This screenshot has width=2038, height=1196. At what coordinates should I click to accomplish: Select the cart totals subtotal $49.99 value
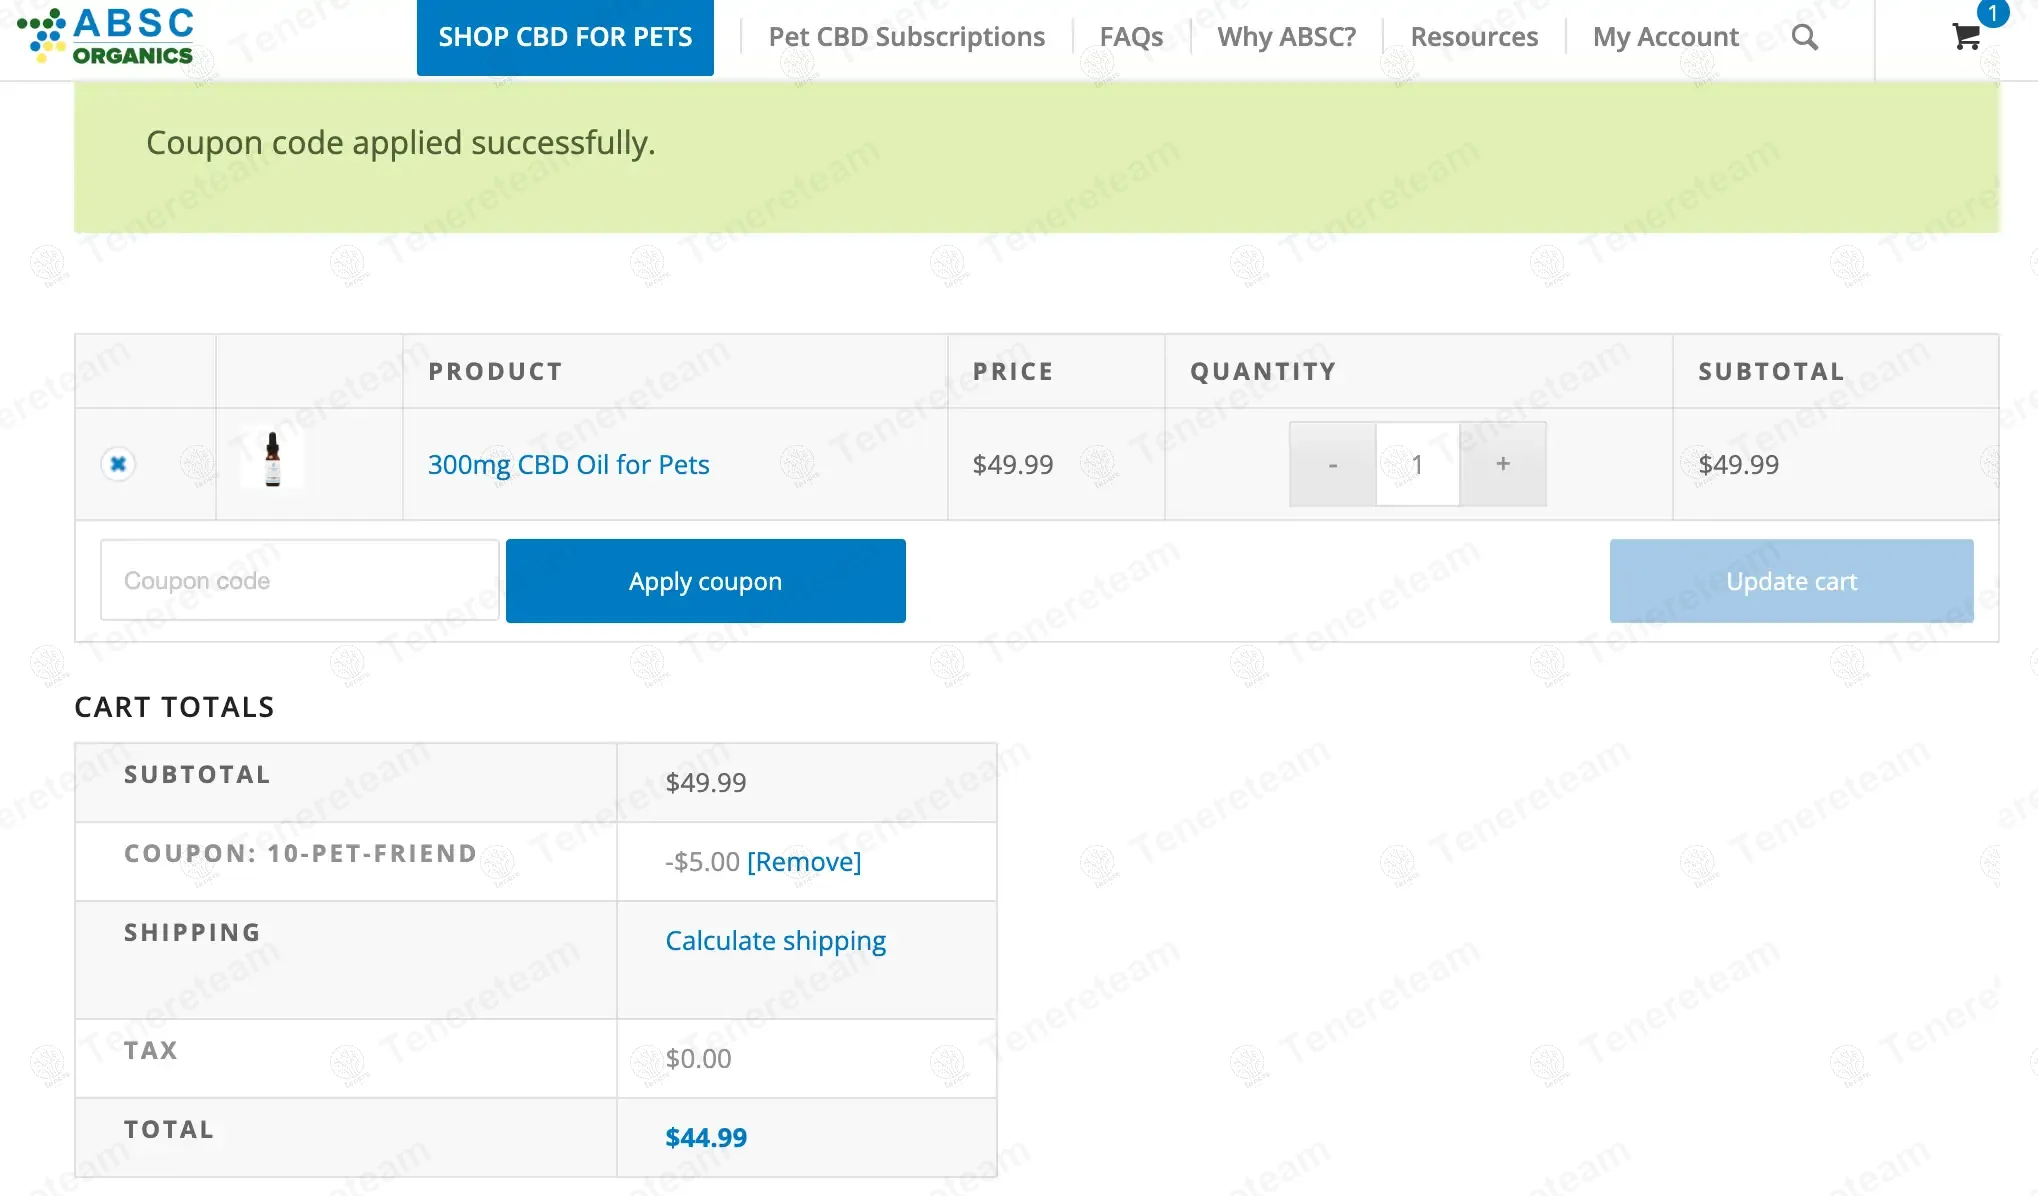click(x=706, y=782)
